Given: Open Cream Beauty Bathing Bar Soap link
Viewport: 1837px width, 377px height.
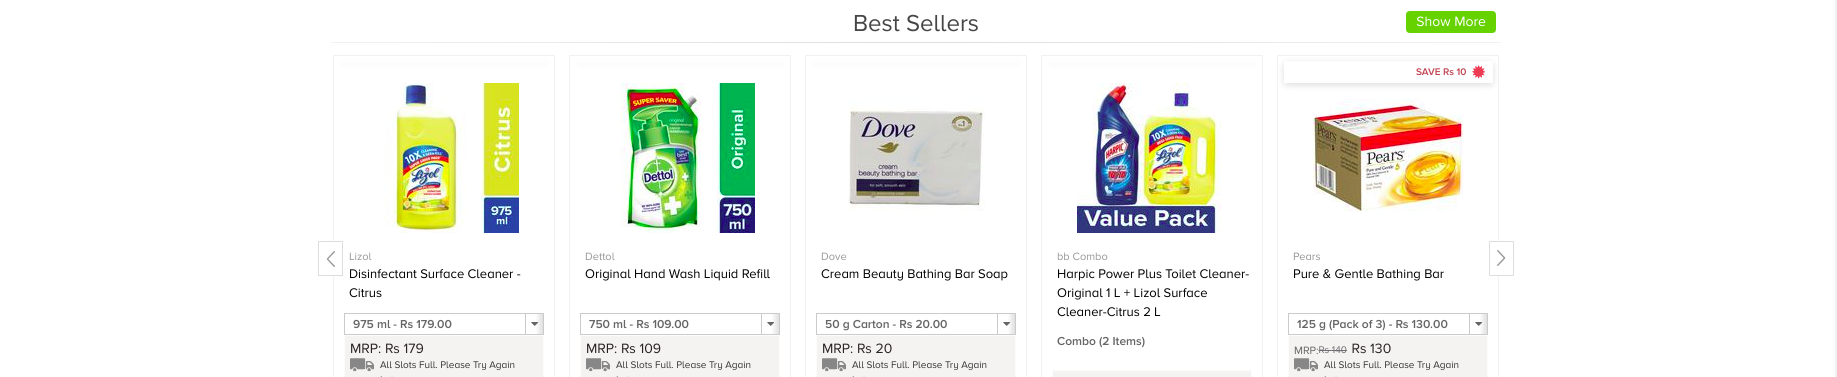Looking at the screenshot, I should pyautogui.click(x=914, y=274).
